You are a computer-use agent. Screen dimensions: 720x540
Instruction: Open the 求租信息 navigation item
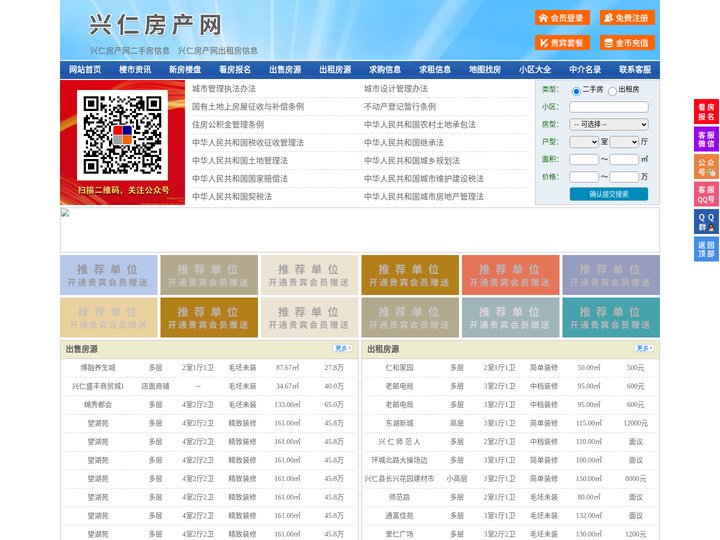(x=435, y=69)
